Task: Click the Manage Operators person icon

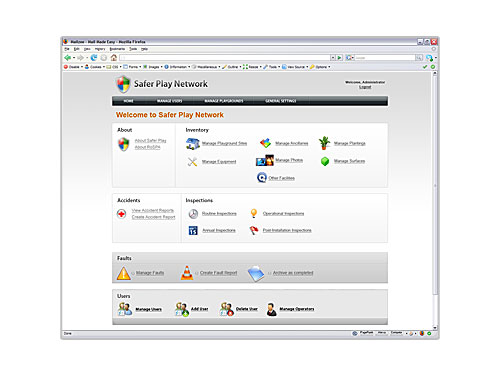Action: pos(271,309)
